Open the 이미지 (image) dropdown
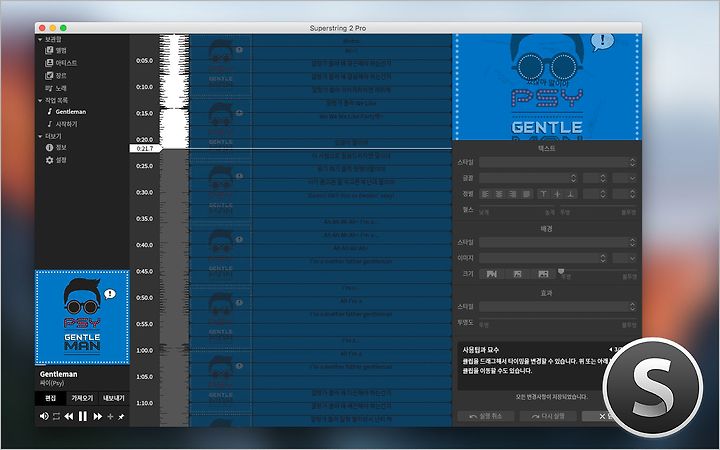 click(543, 258)
